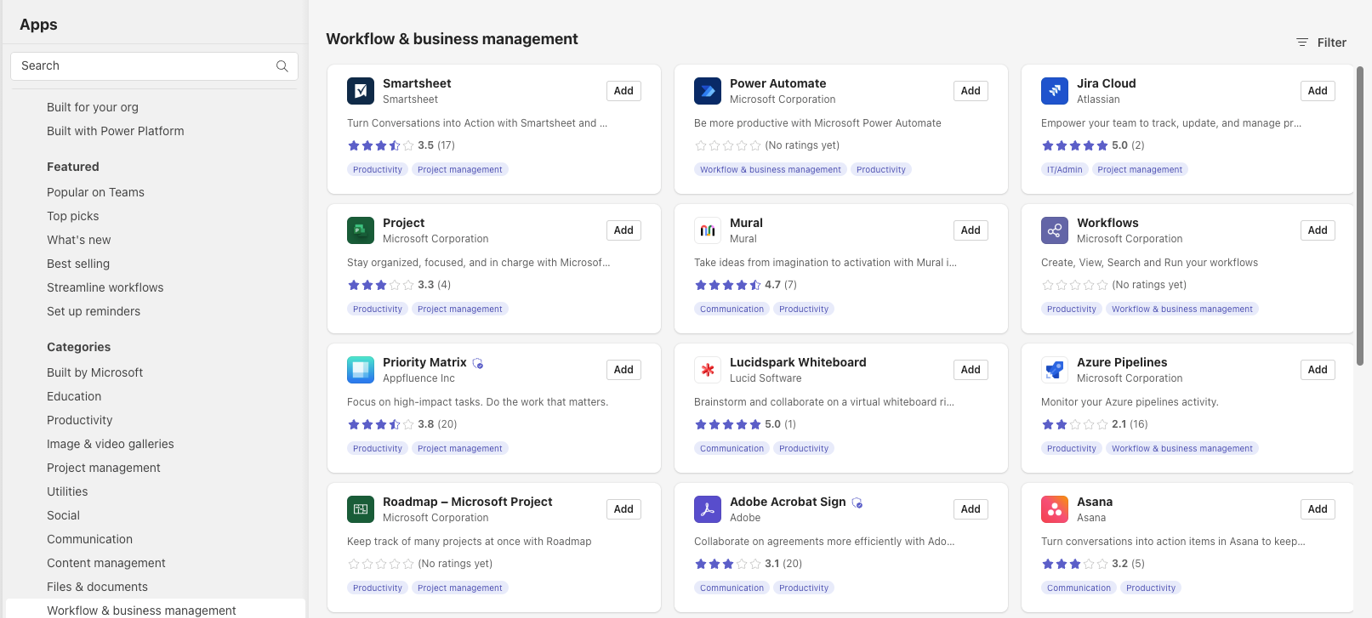Screen dimensions: 1372x618
Task: Select the Education category in sidebar
Action: tap(73, 396)
